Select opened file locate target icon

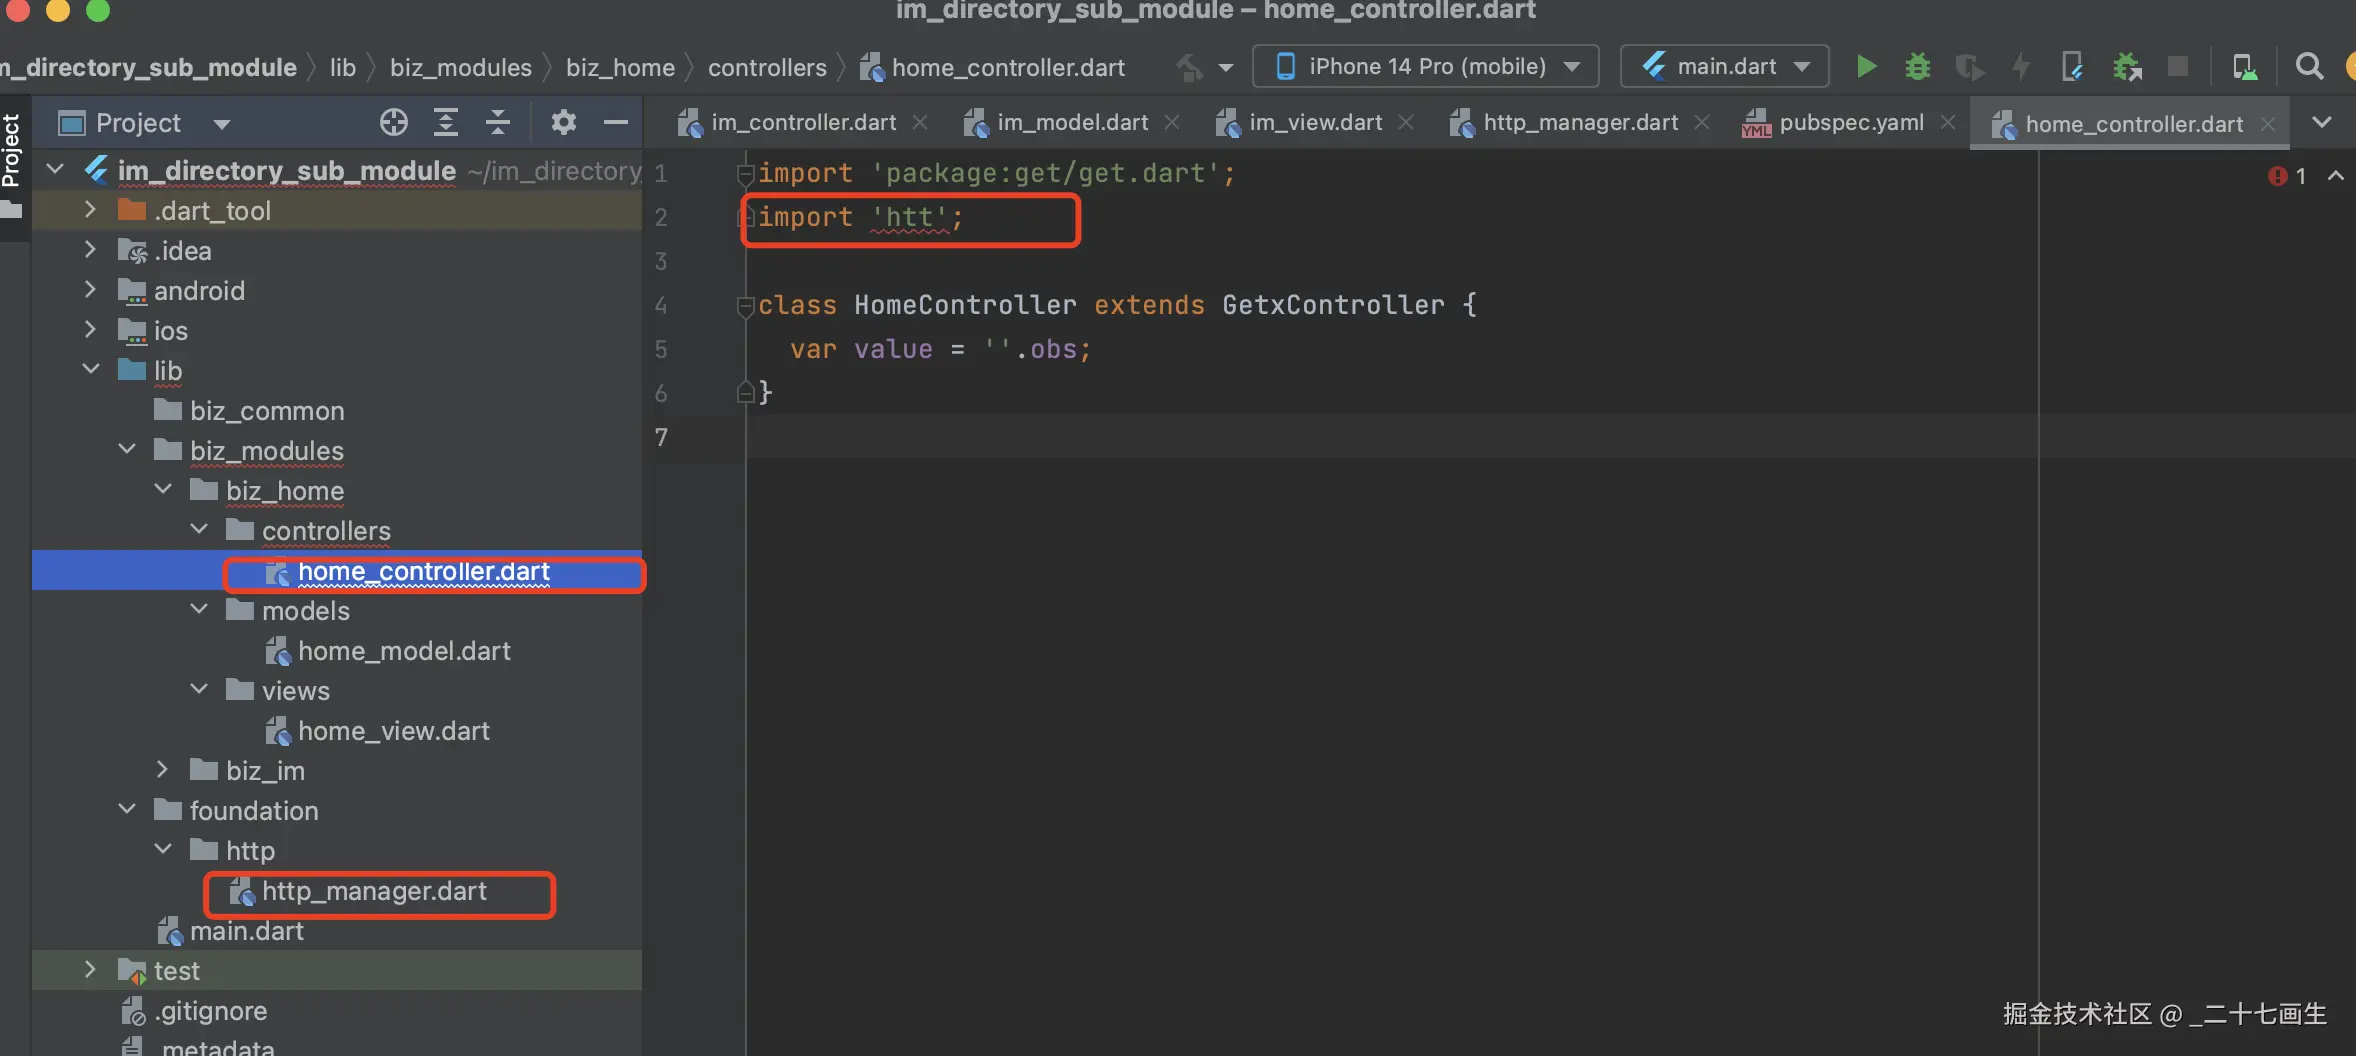tap(394, 122)
